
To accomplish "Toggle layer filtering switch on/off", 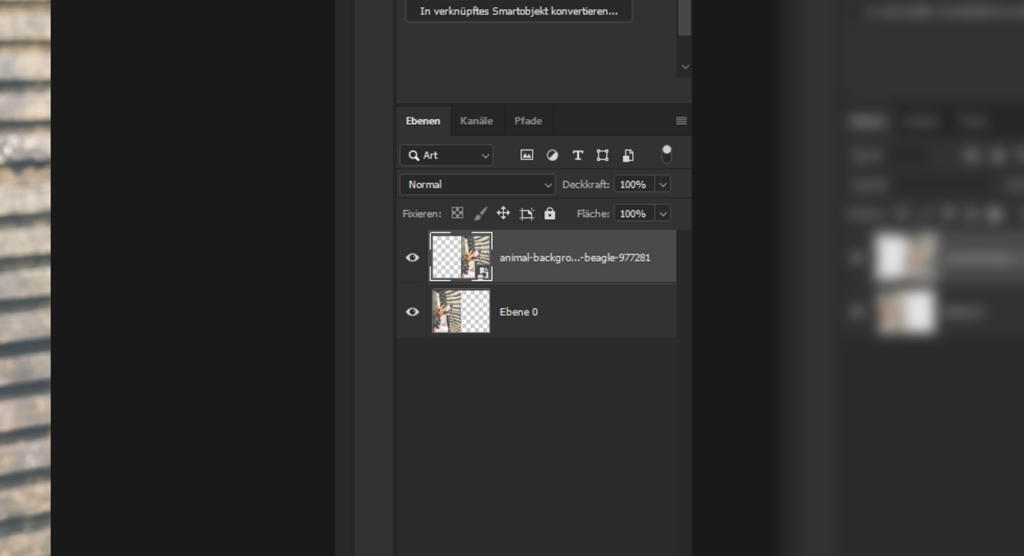I will coord(666,155).
